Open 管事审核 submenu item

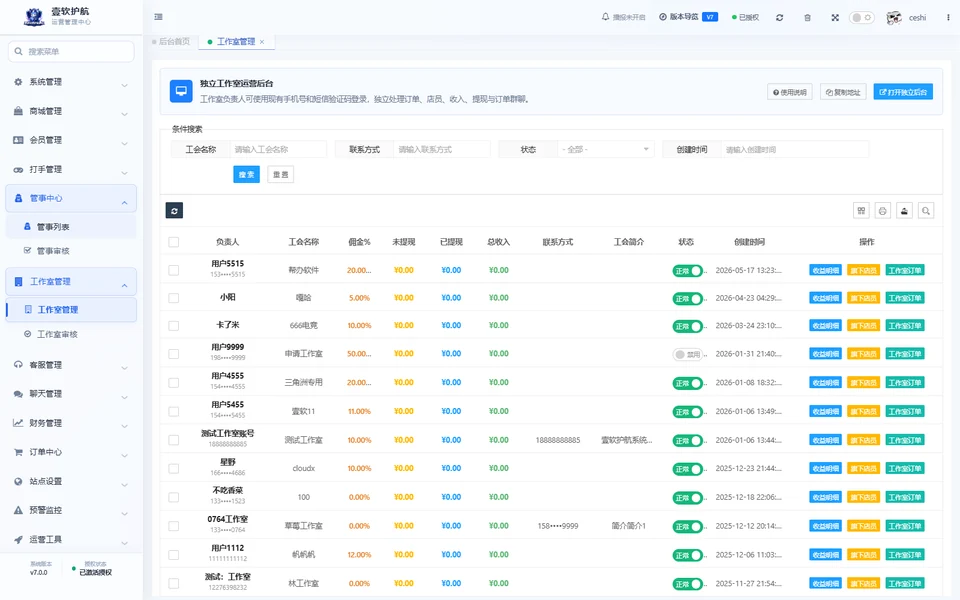[x=71, y=250]
